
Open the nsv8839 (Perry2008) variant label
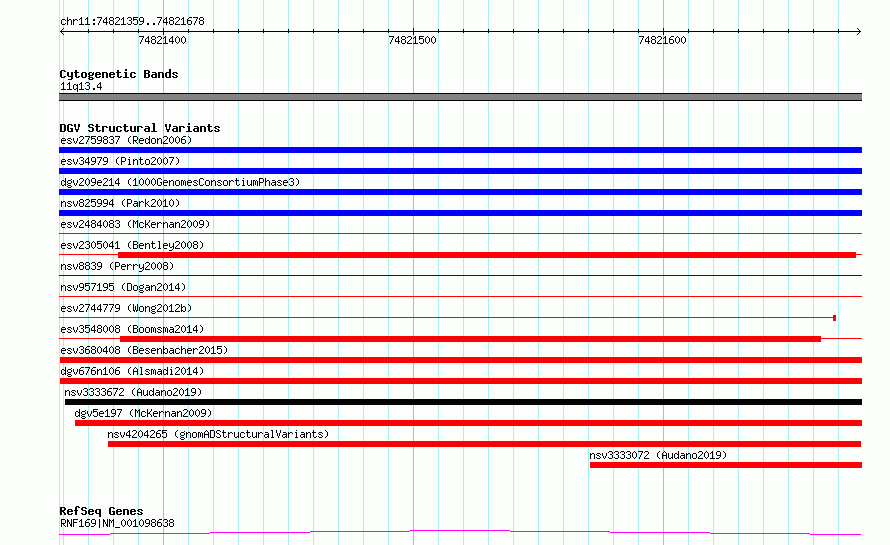[117, 266]
